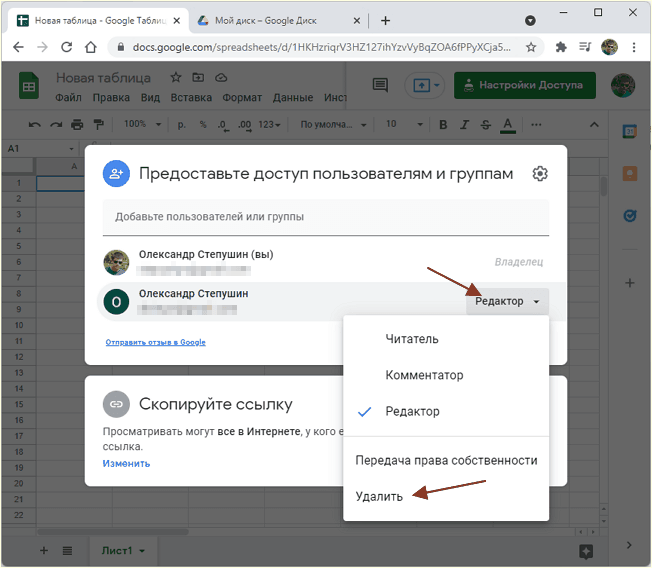Choose the checked Редактор role
The width and height of the screenshot is (652, 568).
pos(446,411)
